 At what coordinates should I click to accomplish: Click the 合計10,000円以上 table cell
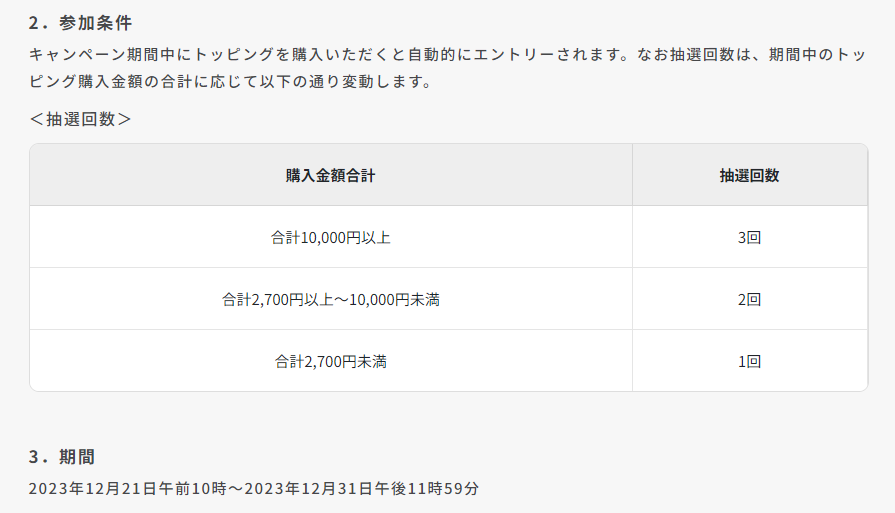tap(331, 237)
